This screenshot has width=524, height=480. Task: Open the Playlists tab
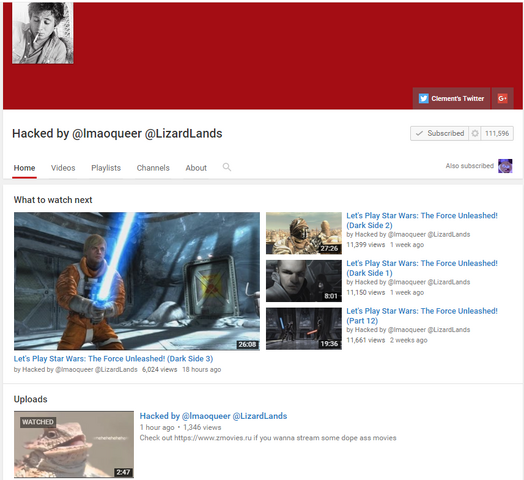pos(106,168)
